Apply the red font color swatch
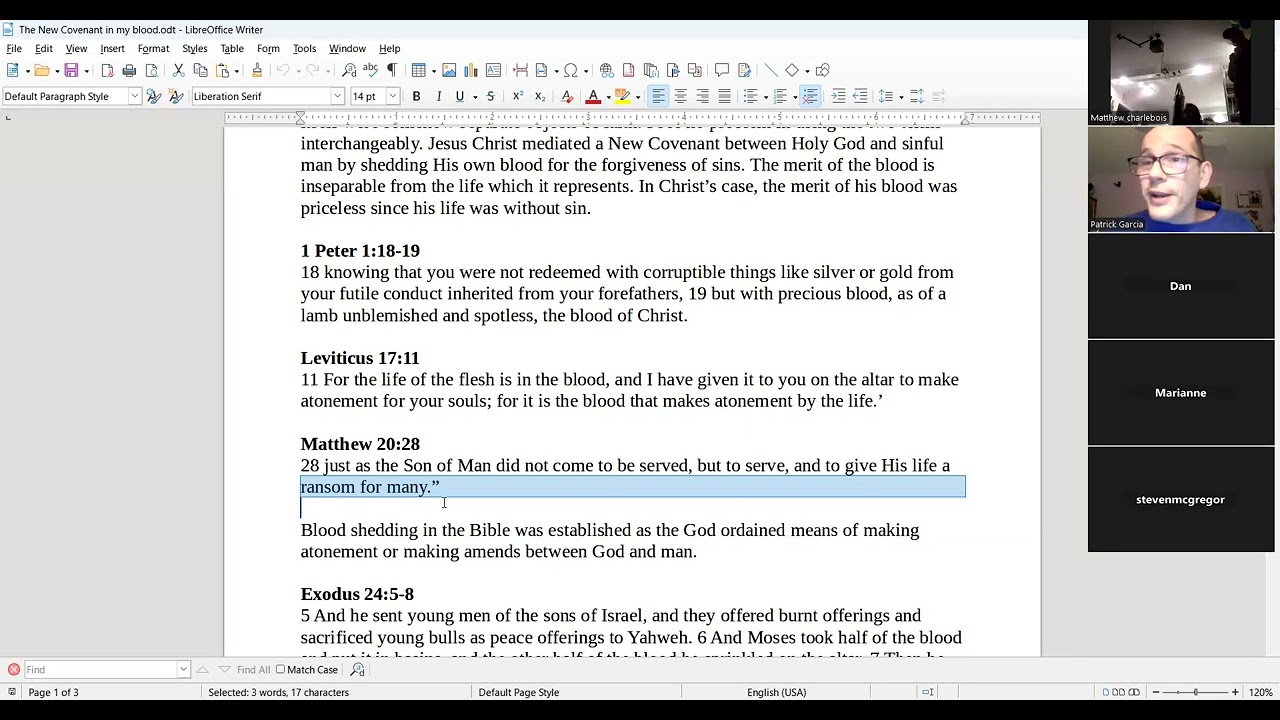 coord(593,96)
